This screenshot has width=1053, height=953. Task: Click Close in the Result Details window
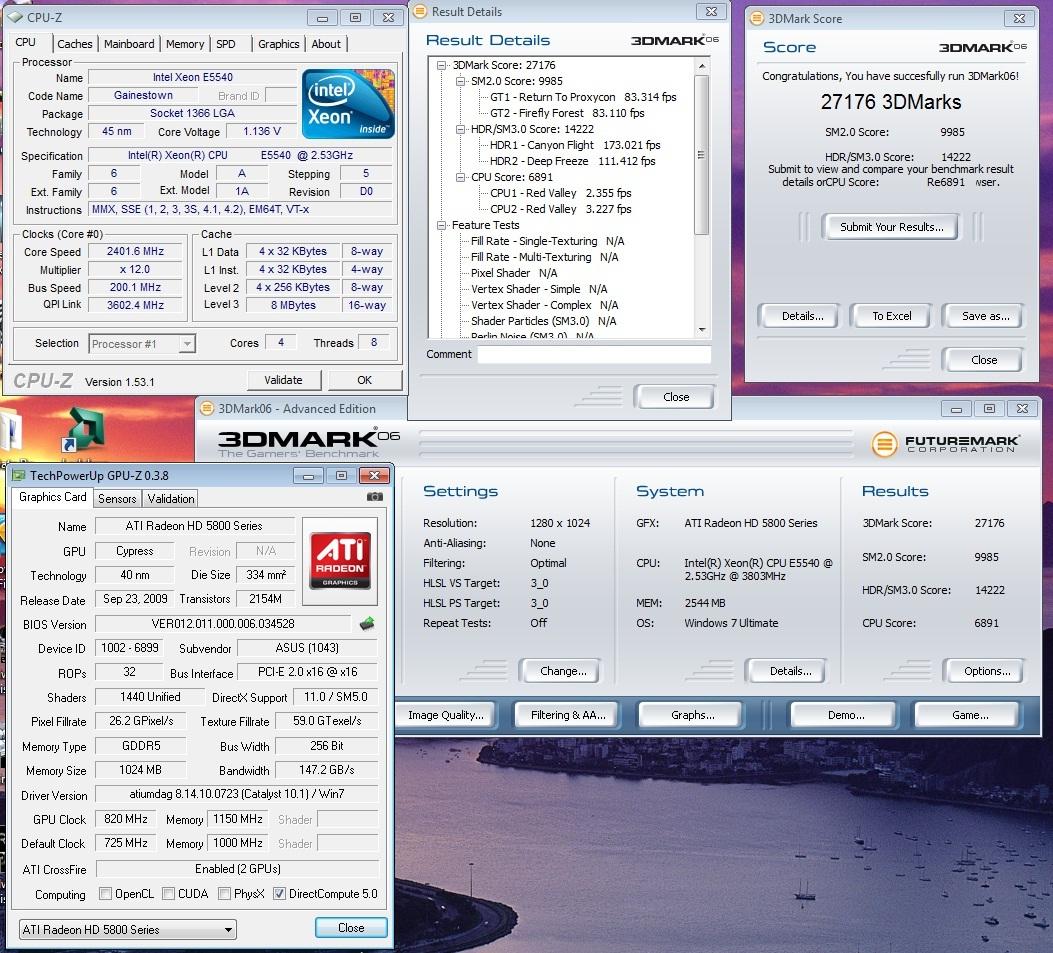tap(676, 397)
